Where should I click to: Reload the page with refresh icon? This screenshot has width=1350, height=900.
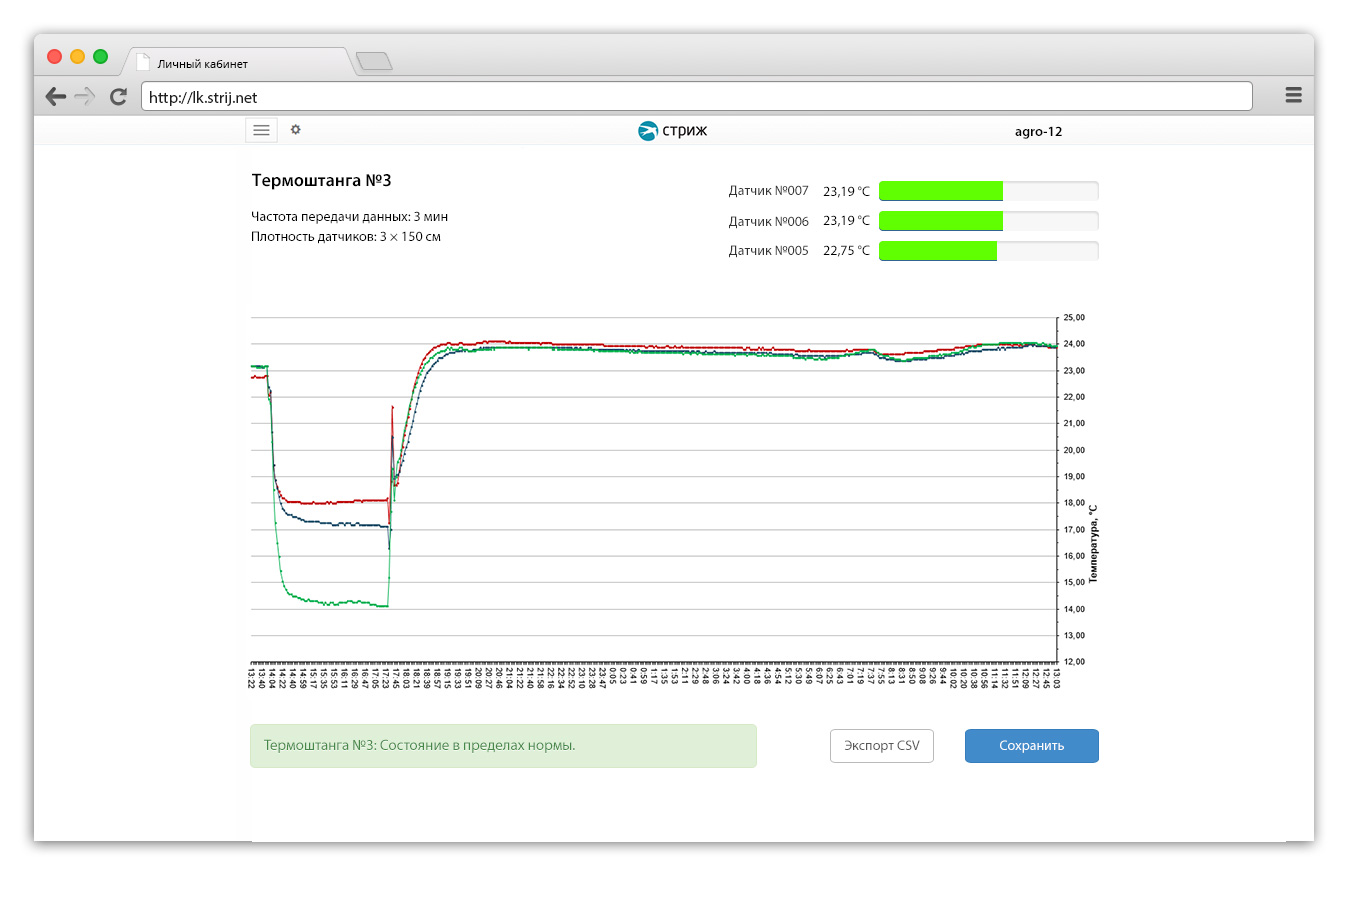118,96
